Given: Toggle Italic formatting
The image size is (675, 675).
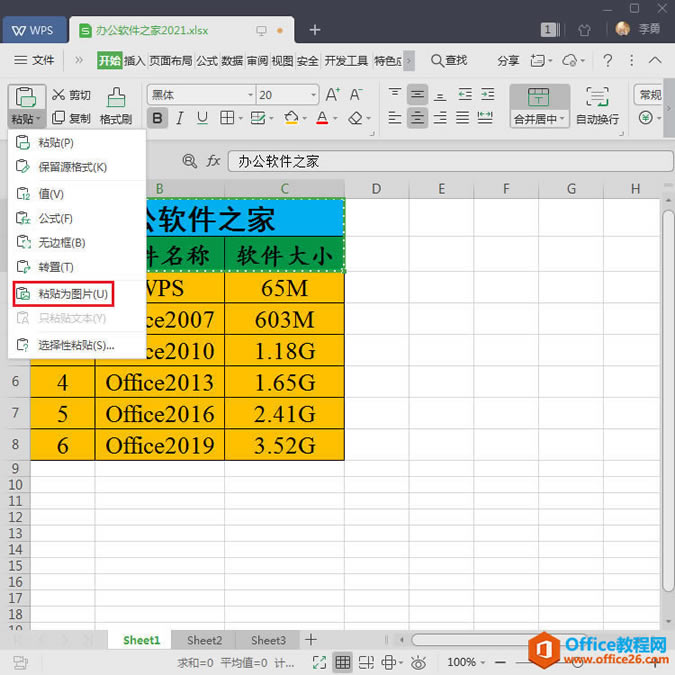Looking at the screenshot, I should click(x=180, y=118).
